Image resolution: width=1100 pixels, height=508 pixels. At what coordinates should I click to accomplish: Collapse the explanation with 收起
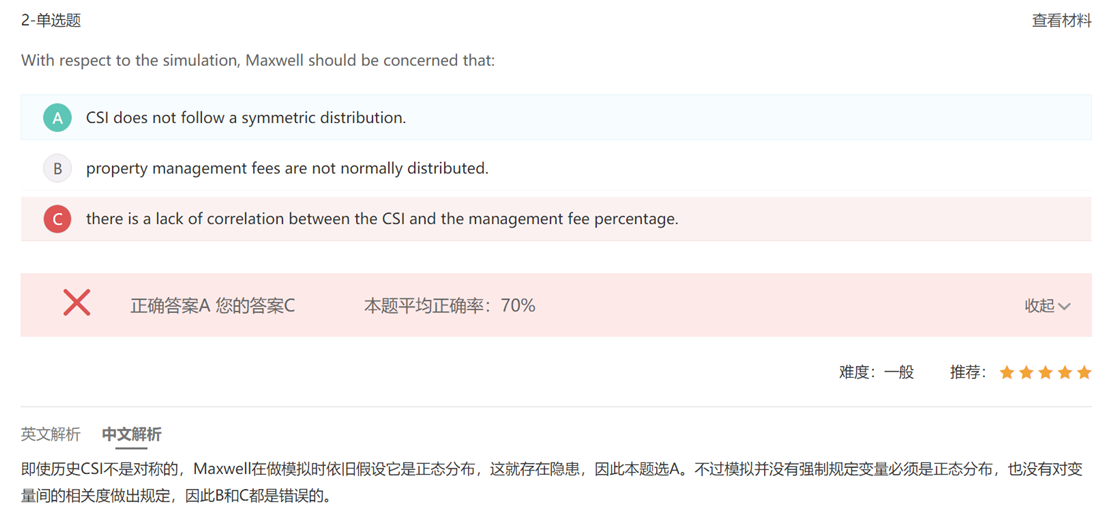pyautogui.click(x=1039, y=306)
